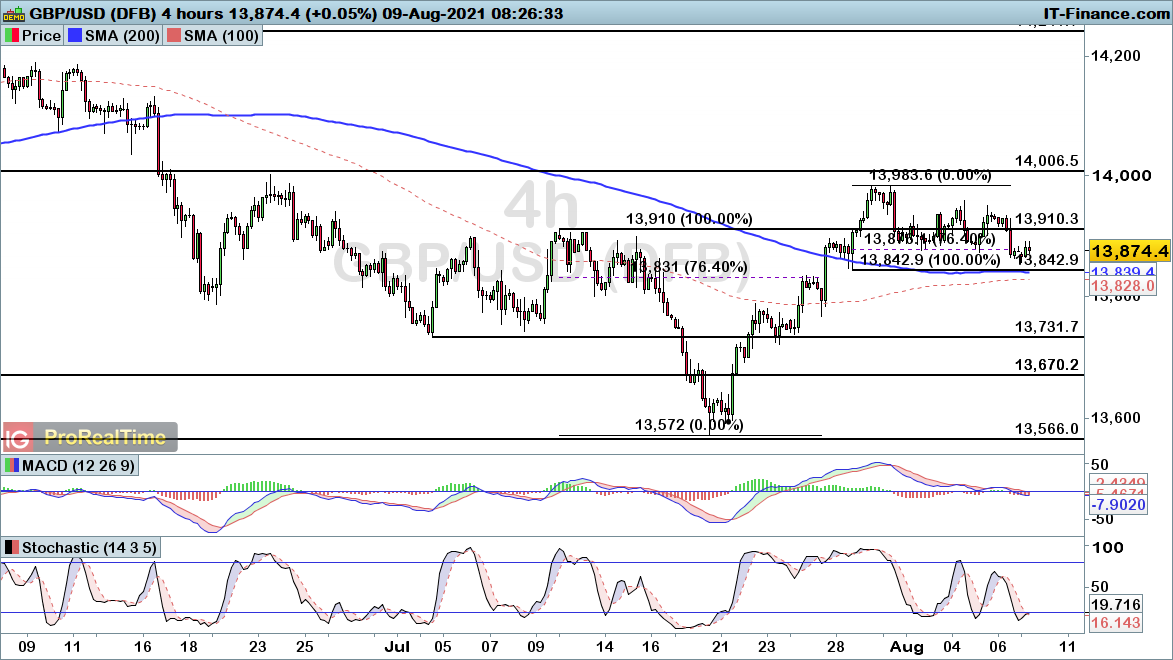1173x660 pixels.
Task: Click the Jul date axis label
Action: click(x=396, y=647)
